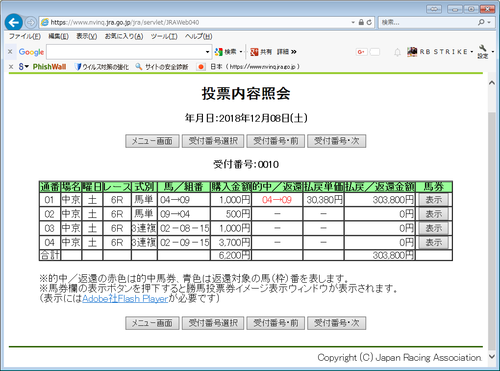Open the Google search box dropdown
Viewport: 500px width, 371px height.
tap(207, 52)
